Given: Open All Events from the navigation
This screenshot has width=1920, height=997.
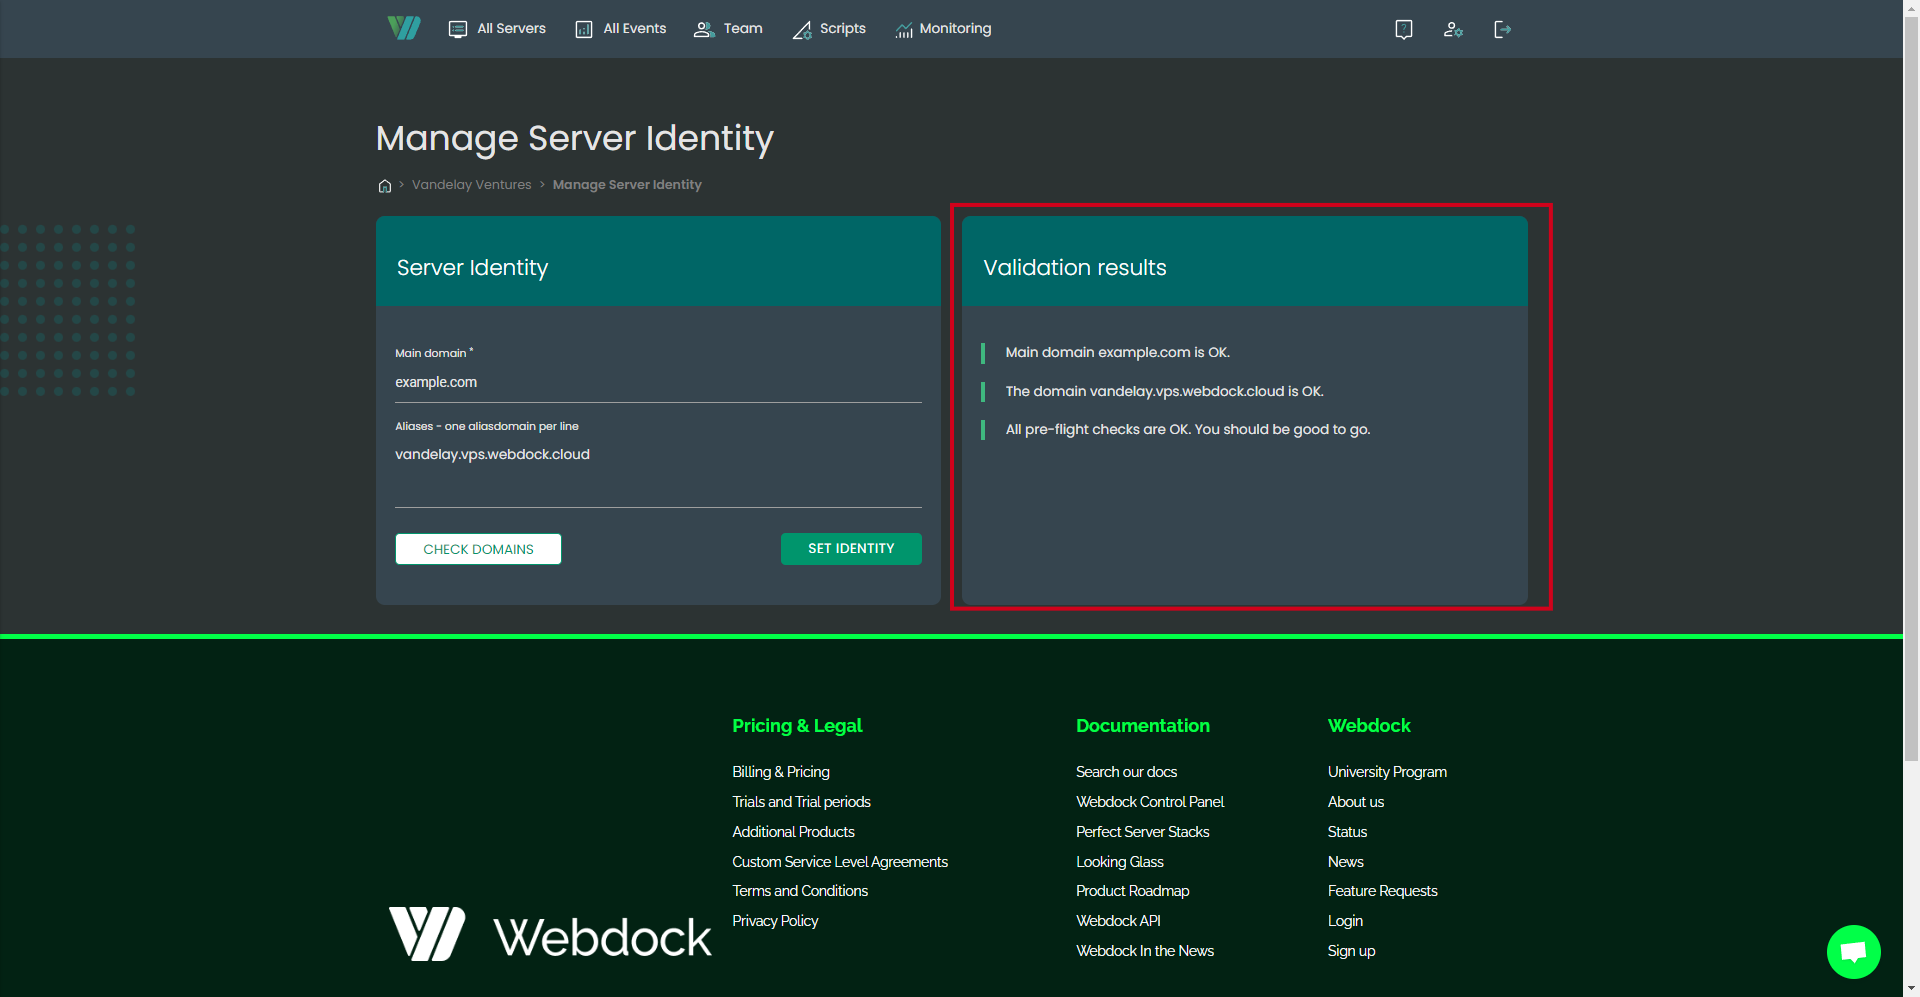Looking at the screenshot, I should pyautogui.click(x=621, y=29).
